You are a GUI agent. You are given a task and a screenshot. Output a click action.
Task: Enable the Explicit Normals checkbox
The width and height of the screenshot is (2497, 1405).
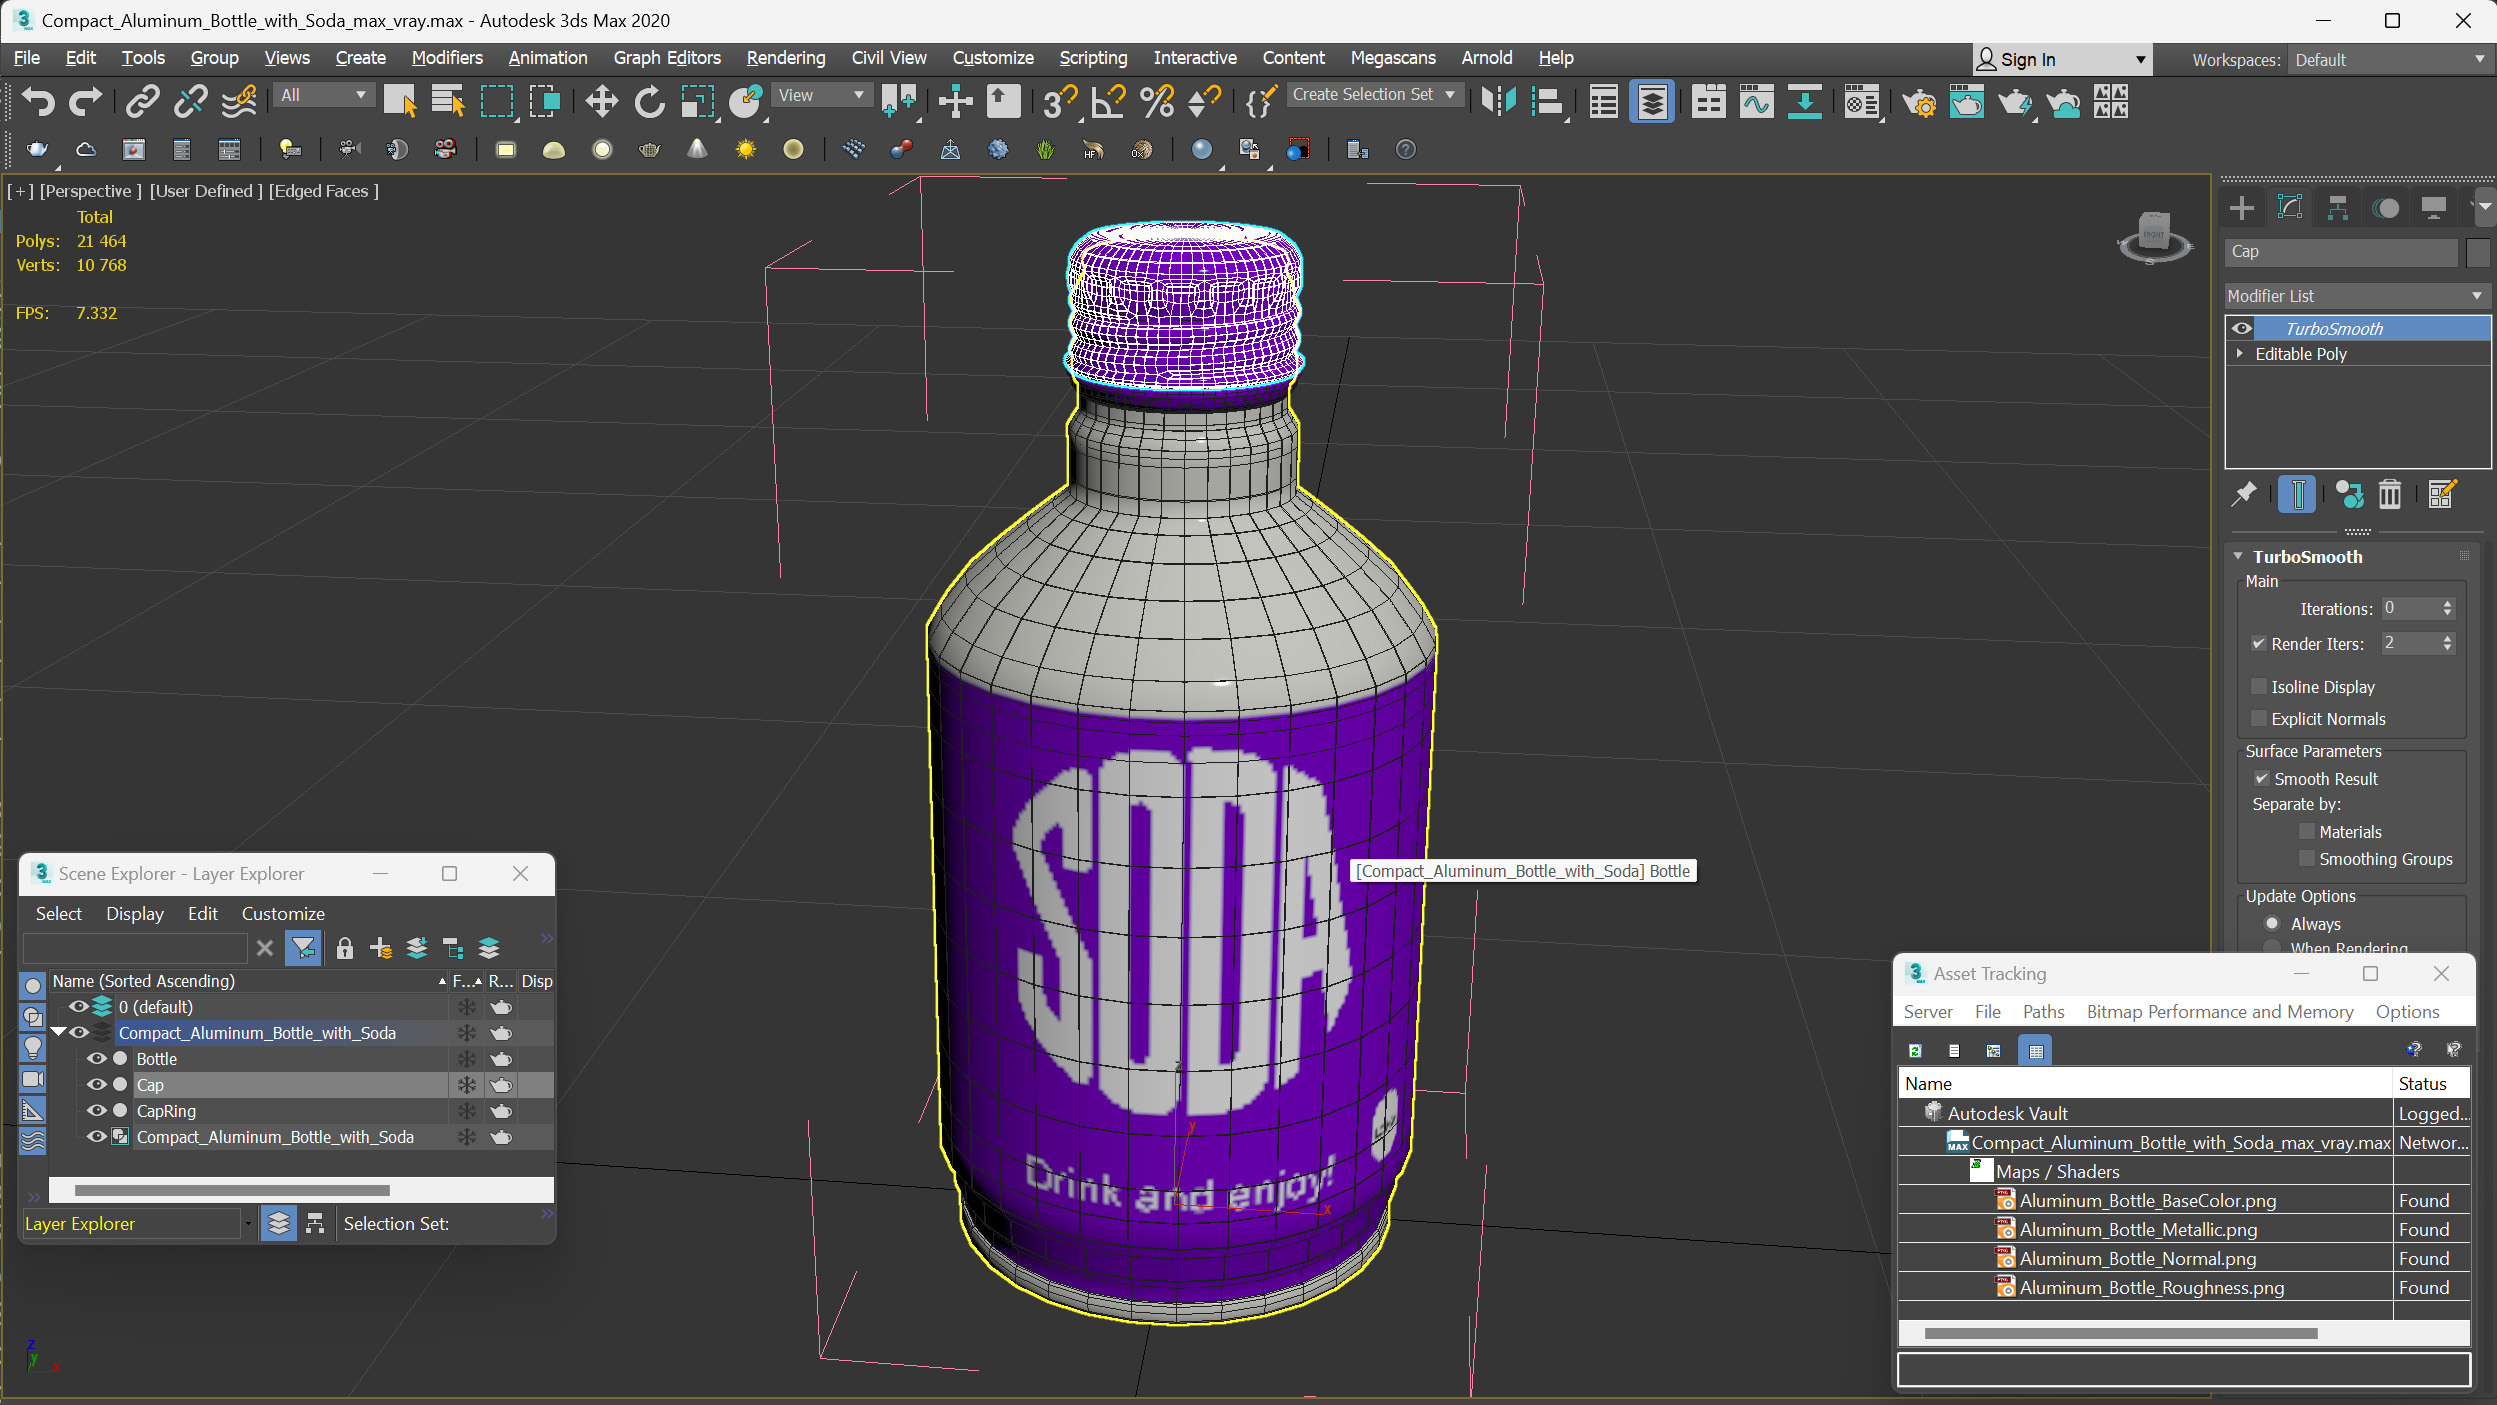click(x=2257, y=719)
